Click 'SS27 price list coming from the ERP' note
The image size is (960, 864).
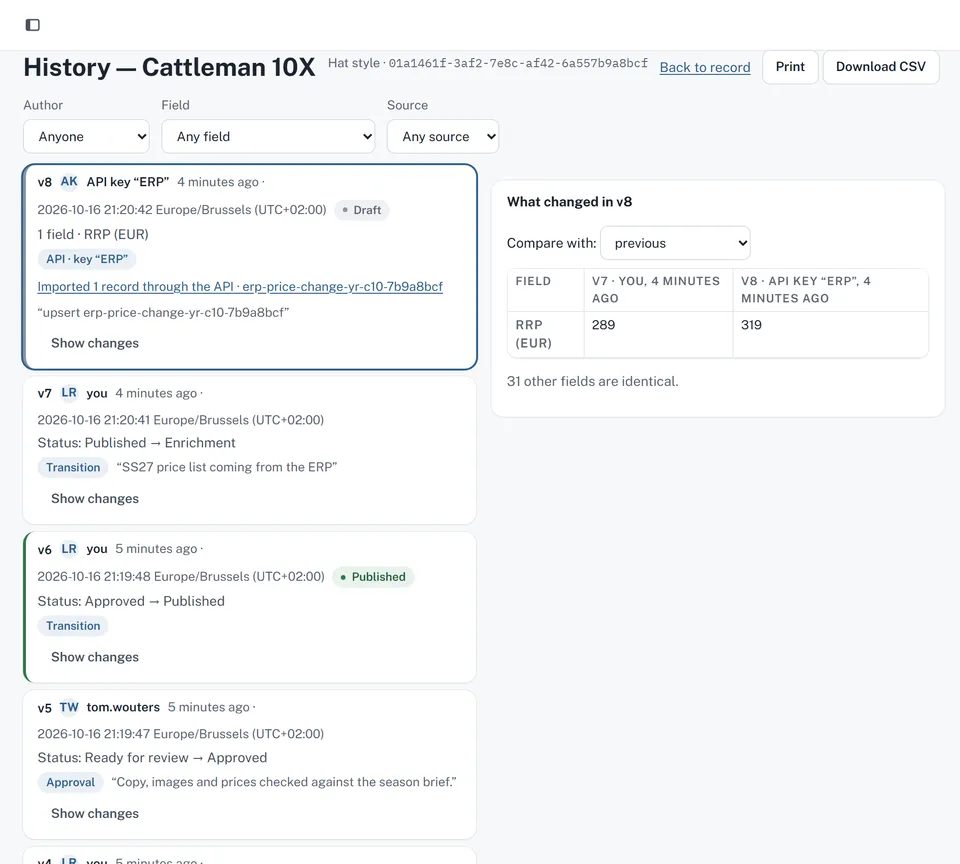tap(227, 467)
